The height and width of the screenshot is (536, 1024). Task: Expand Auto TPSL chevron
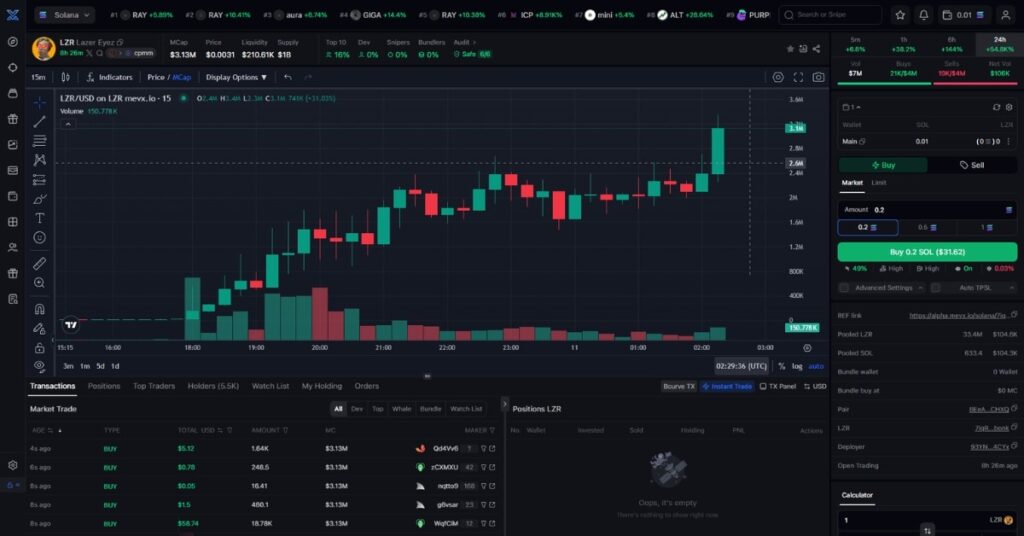[1012, 288]
